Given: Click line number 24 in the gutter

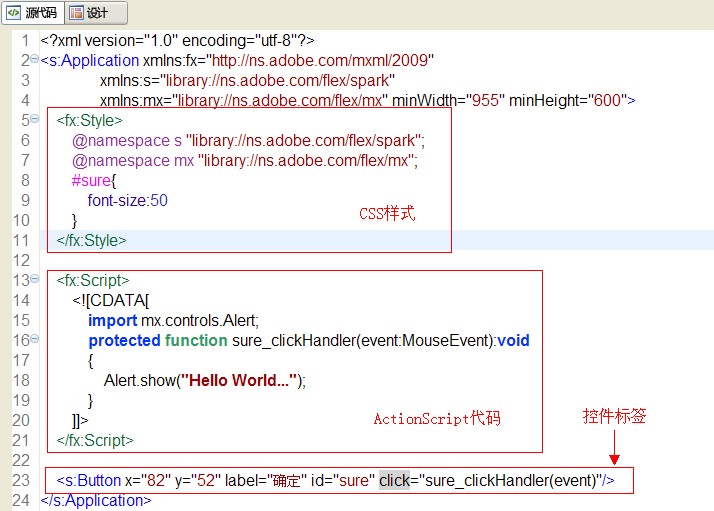Looking at the screenshot, I should [21, 501].
